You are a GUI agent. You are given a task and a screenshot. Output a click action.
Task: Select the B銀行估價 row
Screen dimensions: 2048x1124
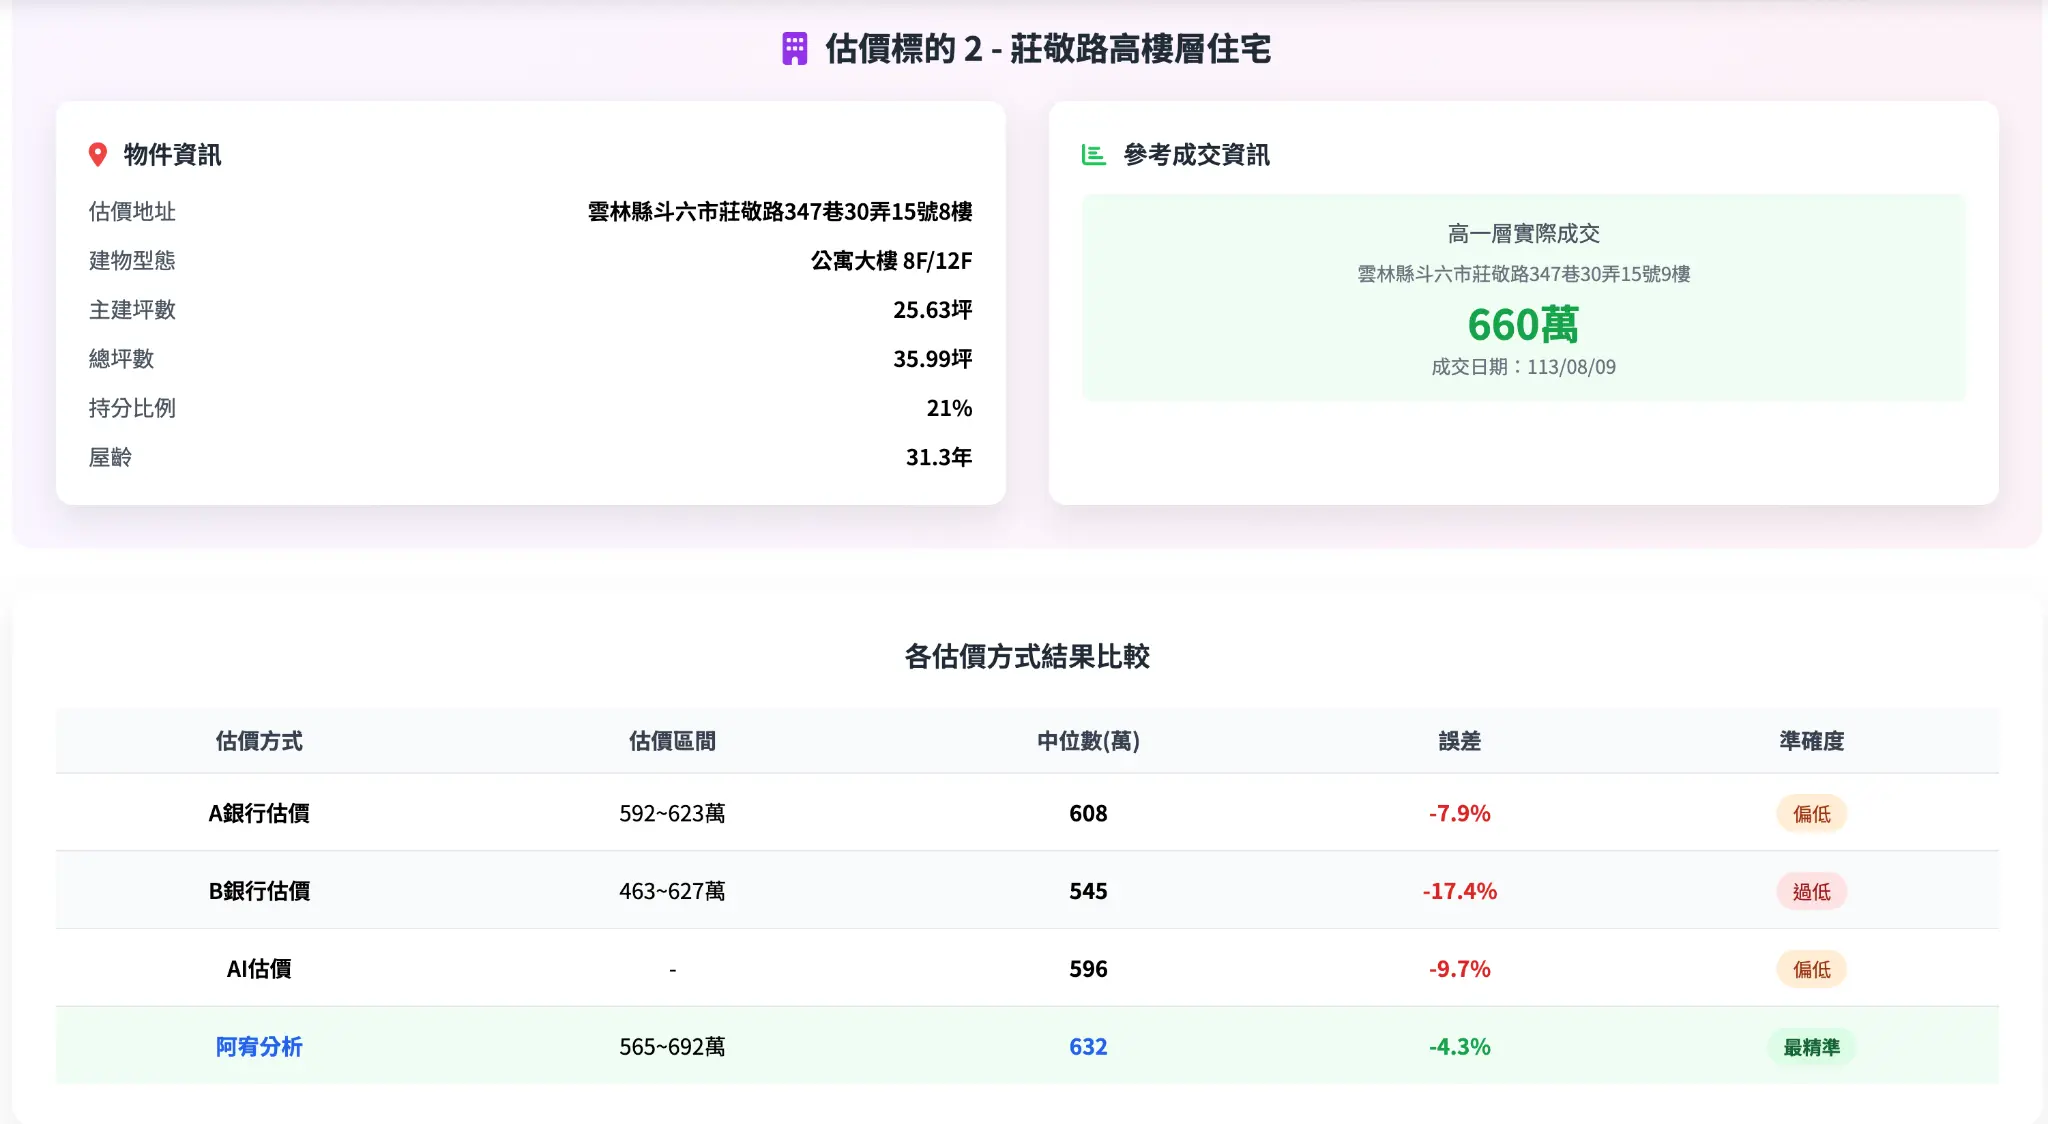[x=259, y=891]
